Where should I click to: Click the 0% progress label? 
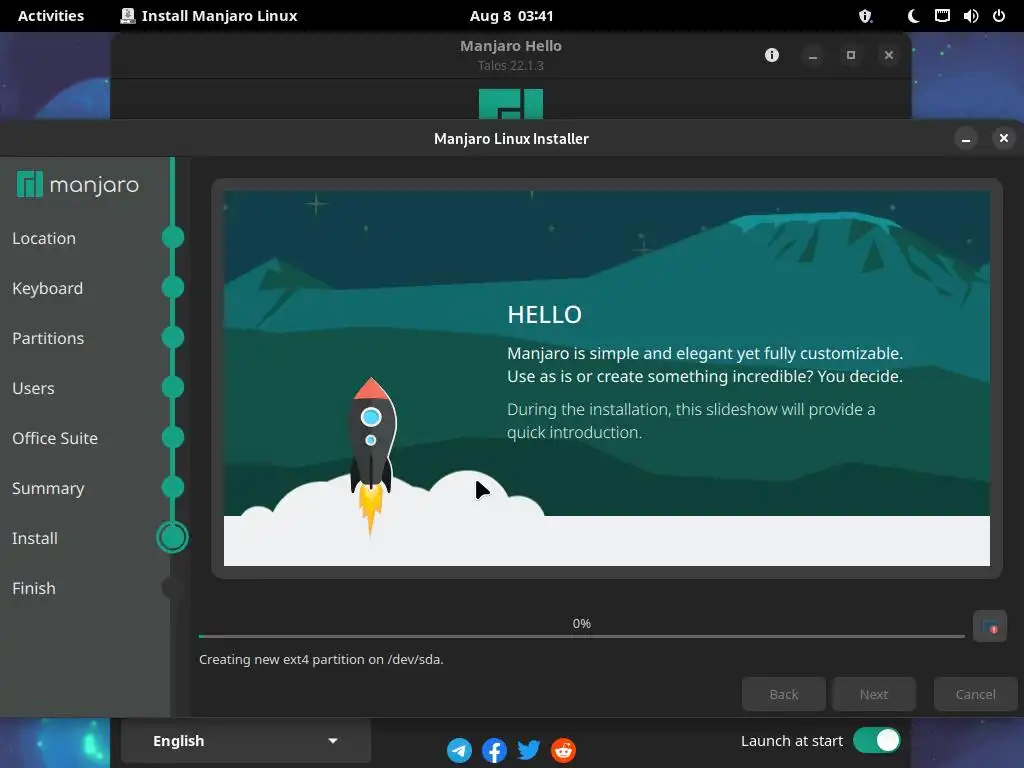(x=582, y=624)
